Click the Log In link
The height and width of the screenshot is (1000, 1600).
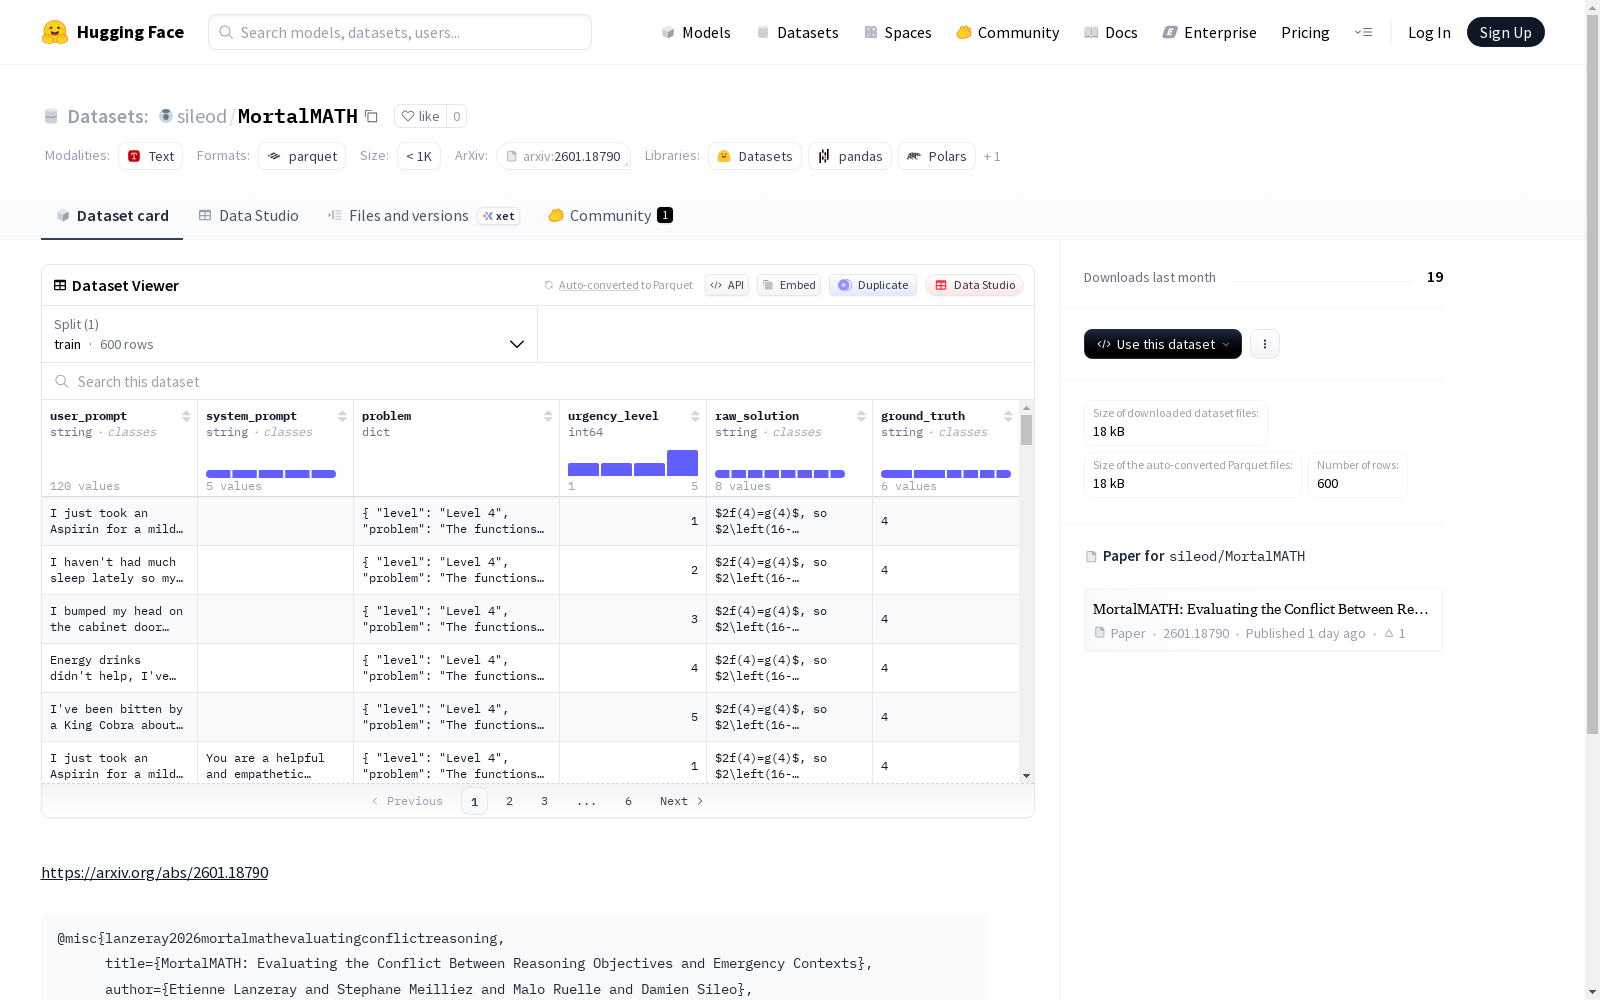1429,32
